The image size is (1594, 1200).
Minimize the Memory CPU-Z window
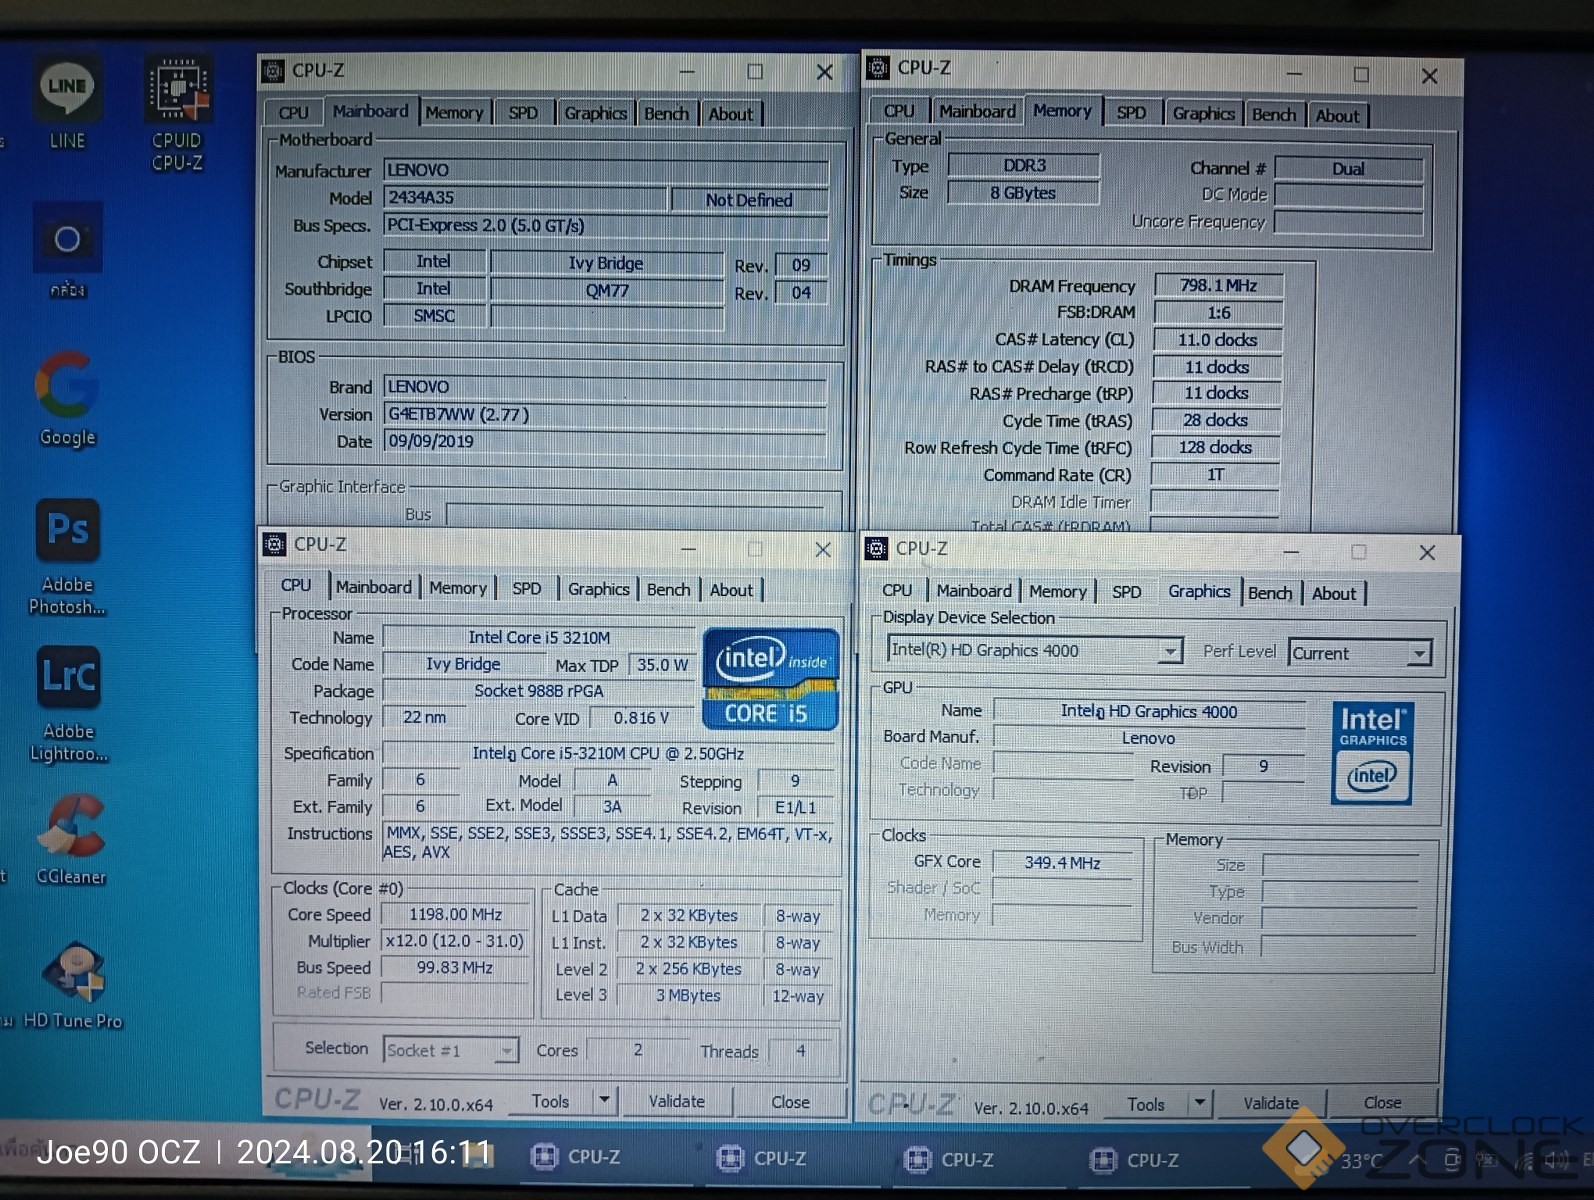click(1294, 74)
